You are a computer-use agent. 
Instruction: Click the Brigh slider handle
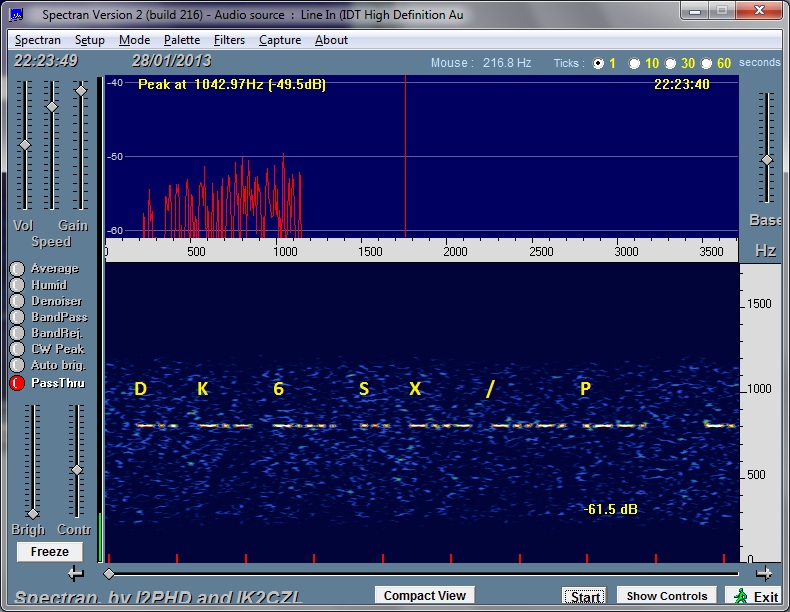tap(33, 514)
